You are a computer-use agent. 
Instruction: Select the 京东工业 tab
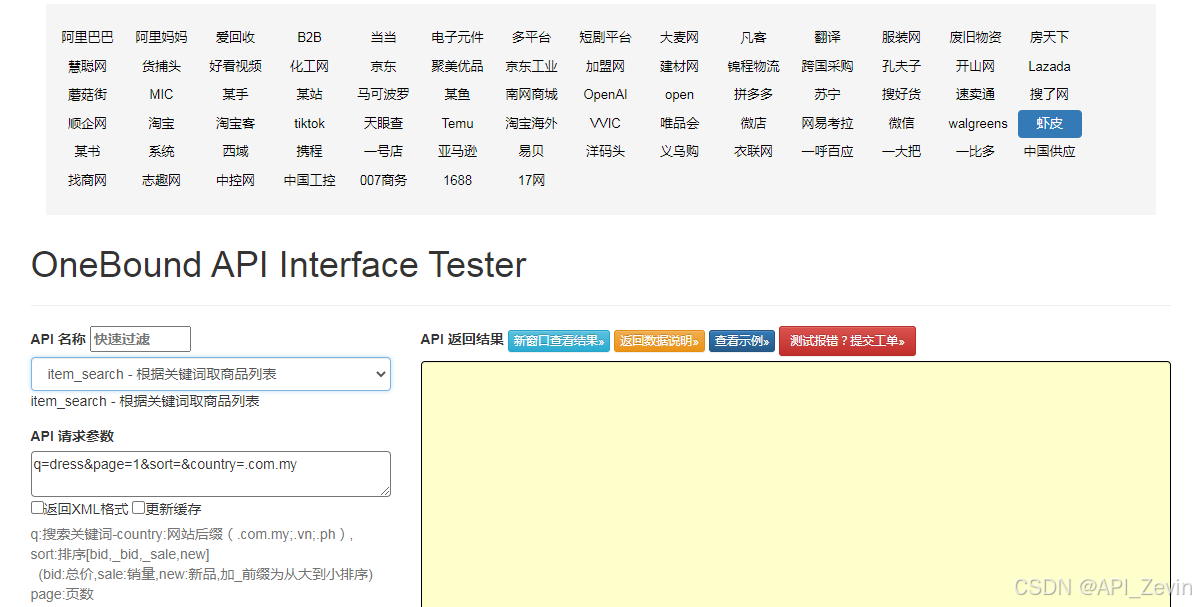pyautogui.click(x=531, y=66)
